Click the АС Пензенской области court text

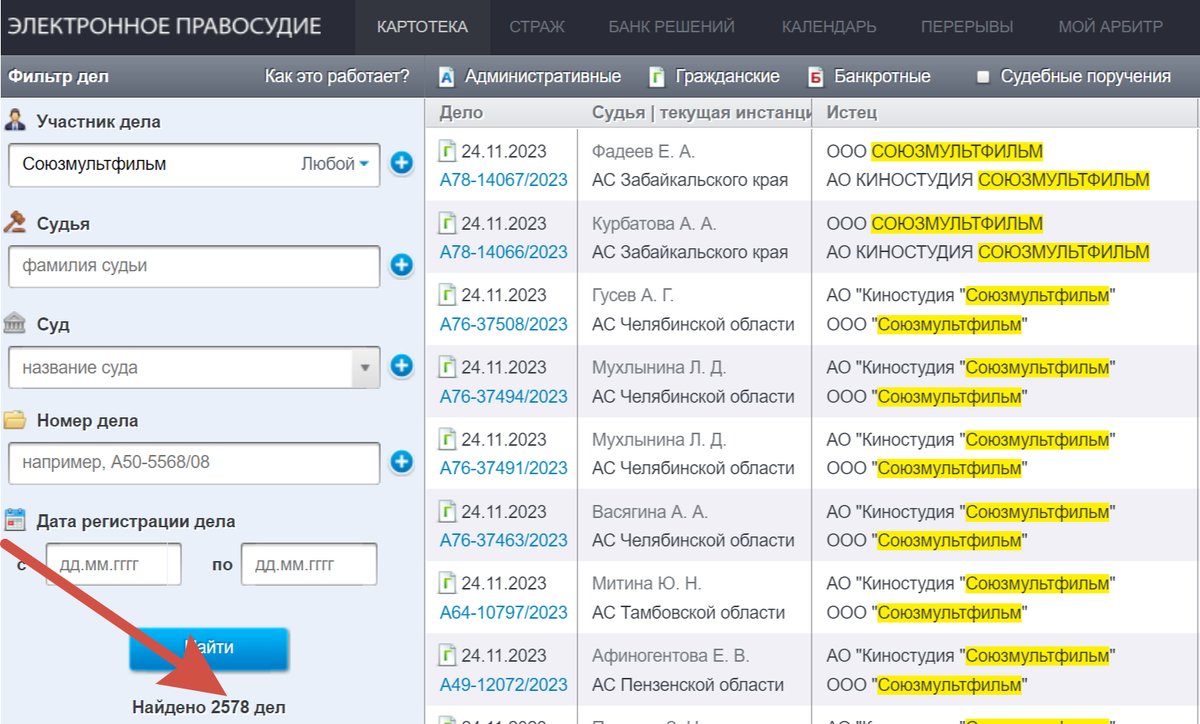pos(688,684)
